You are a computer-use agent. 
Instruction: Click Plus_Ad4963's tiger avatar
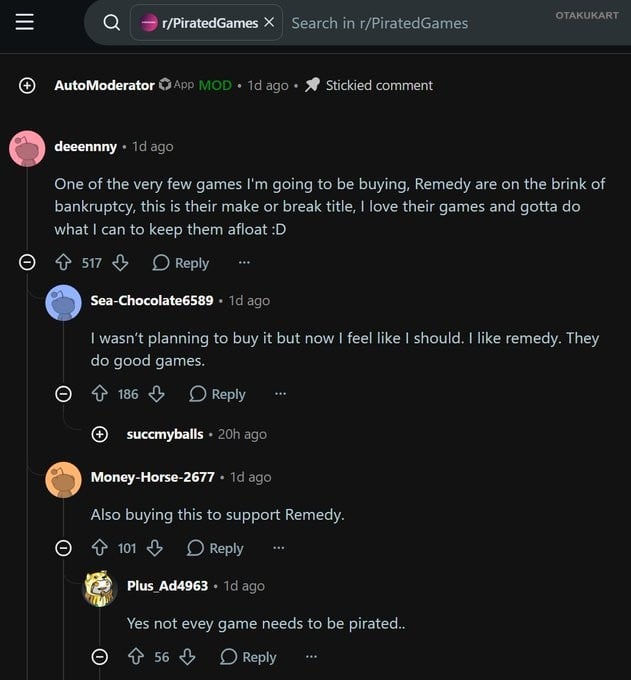(100, 588)
